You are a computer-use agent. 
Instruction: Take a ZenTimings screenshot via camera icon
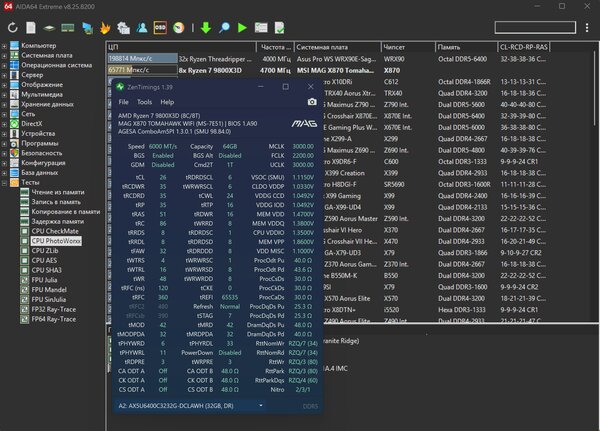pyautogui.click(x=312, y=102)
